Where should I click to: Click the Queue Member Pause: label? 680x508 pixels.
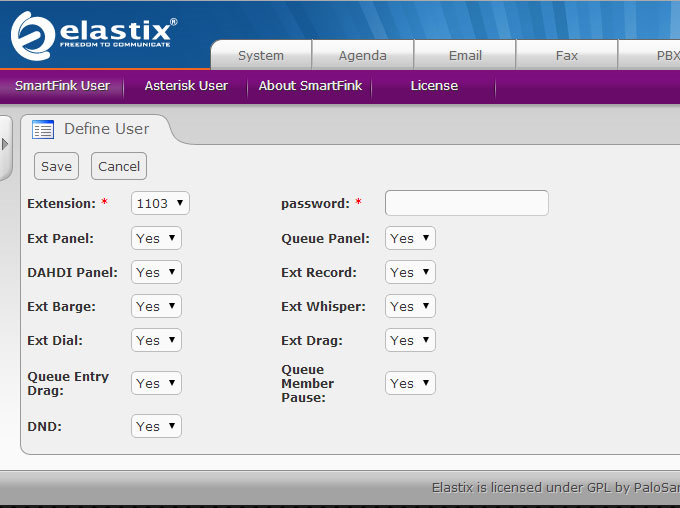point(307,383)
